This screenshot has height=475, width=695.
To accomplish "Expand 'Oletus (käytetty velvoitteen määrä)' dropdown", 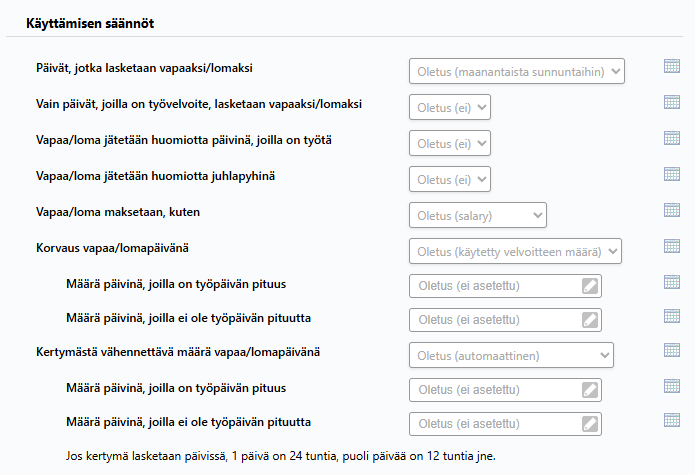I will 515,251.
